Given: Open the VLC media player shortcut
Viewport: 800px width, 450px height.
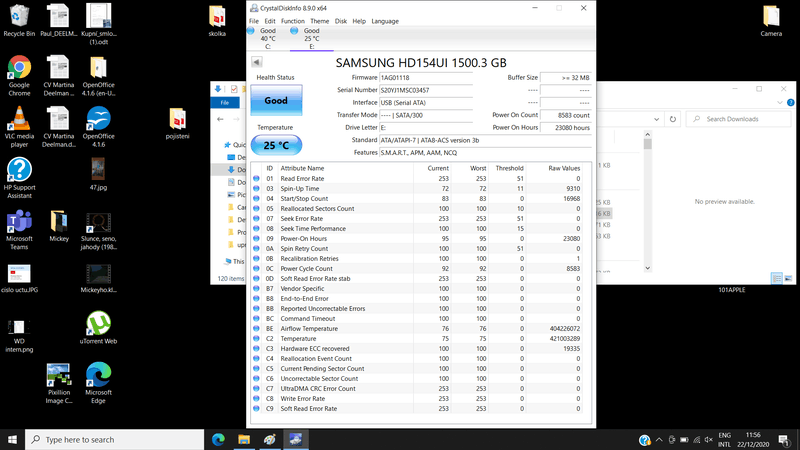Looking at the screenshot, I should click(19, 127).
